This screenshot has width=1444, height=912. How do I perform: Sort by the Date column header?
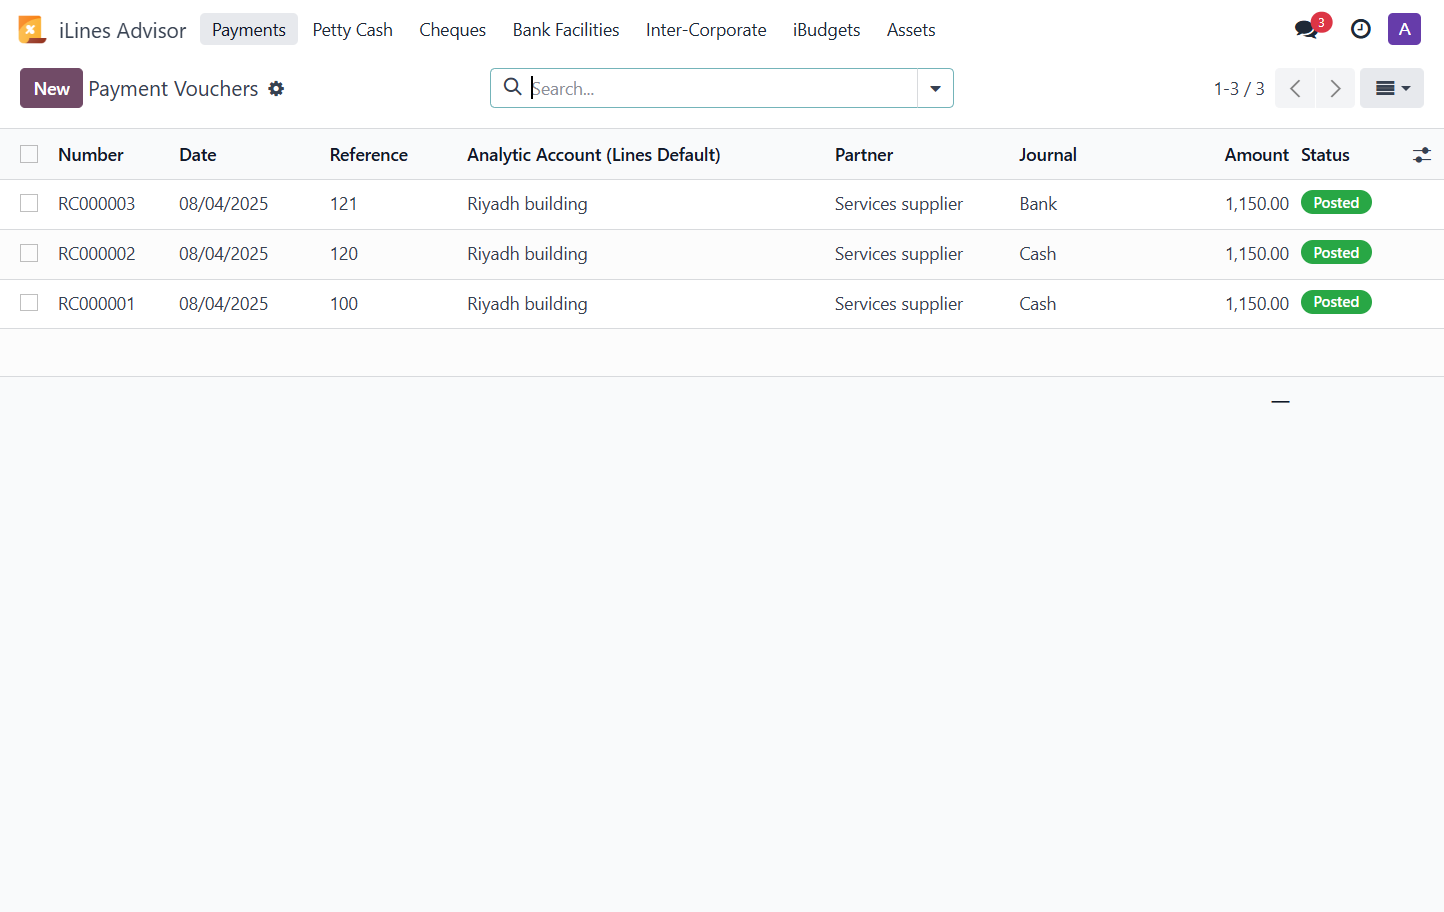tap(198, 155)
